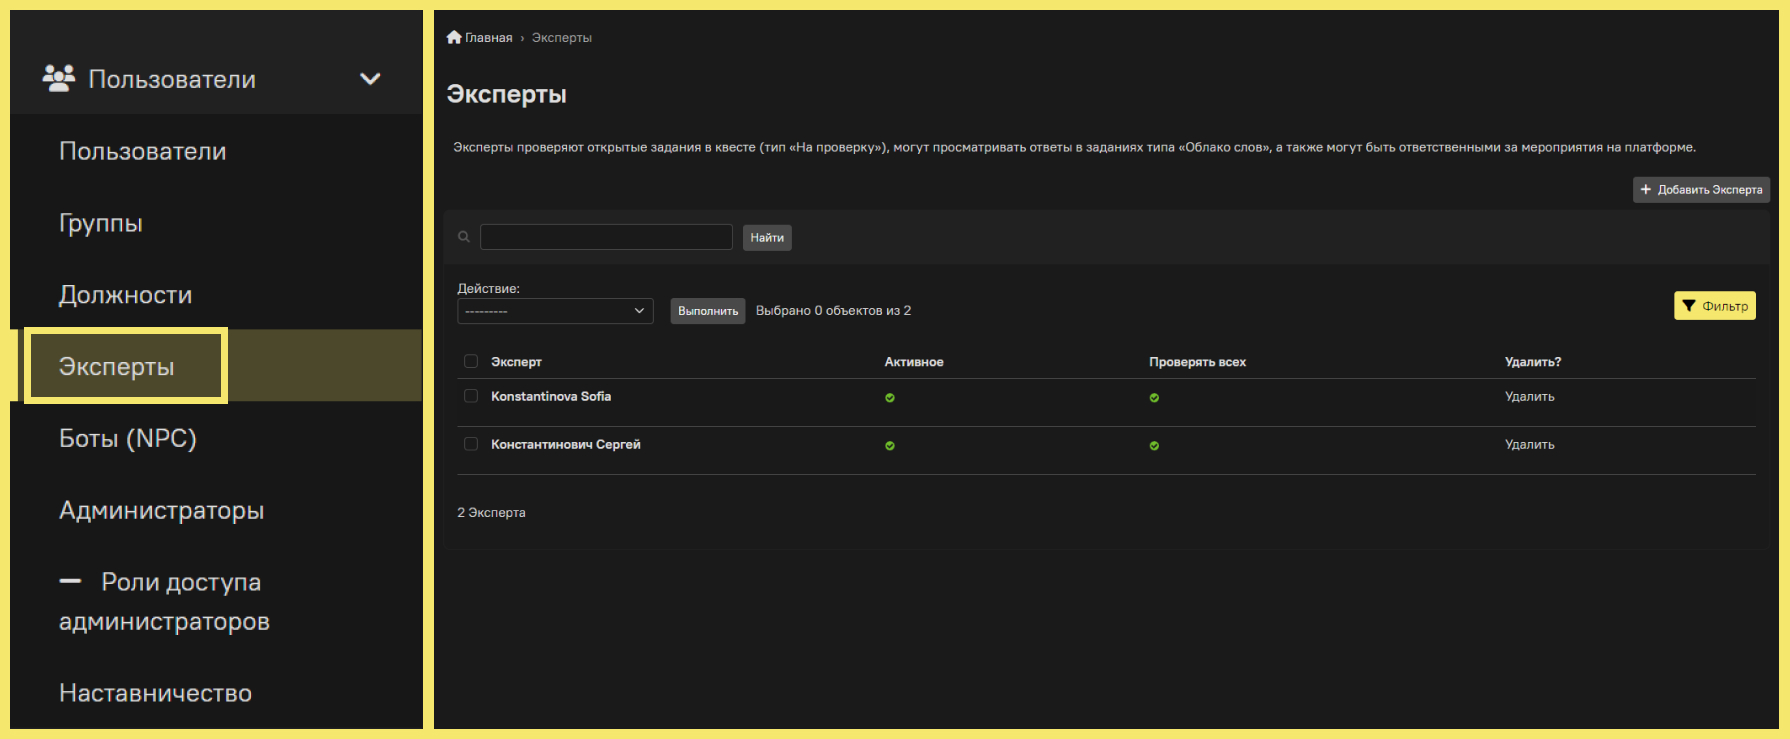Click Проверять всех icon for Konstantinova Sofia
Image resolution: width=1790 pixels, height=739 pixels.
[x=1154, y=398]
